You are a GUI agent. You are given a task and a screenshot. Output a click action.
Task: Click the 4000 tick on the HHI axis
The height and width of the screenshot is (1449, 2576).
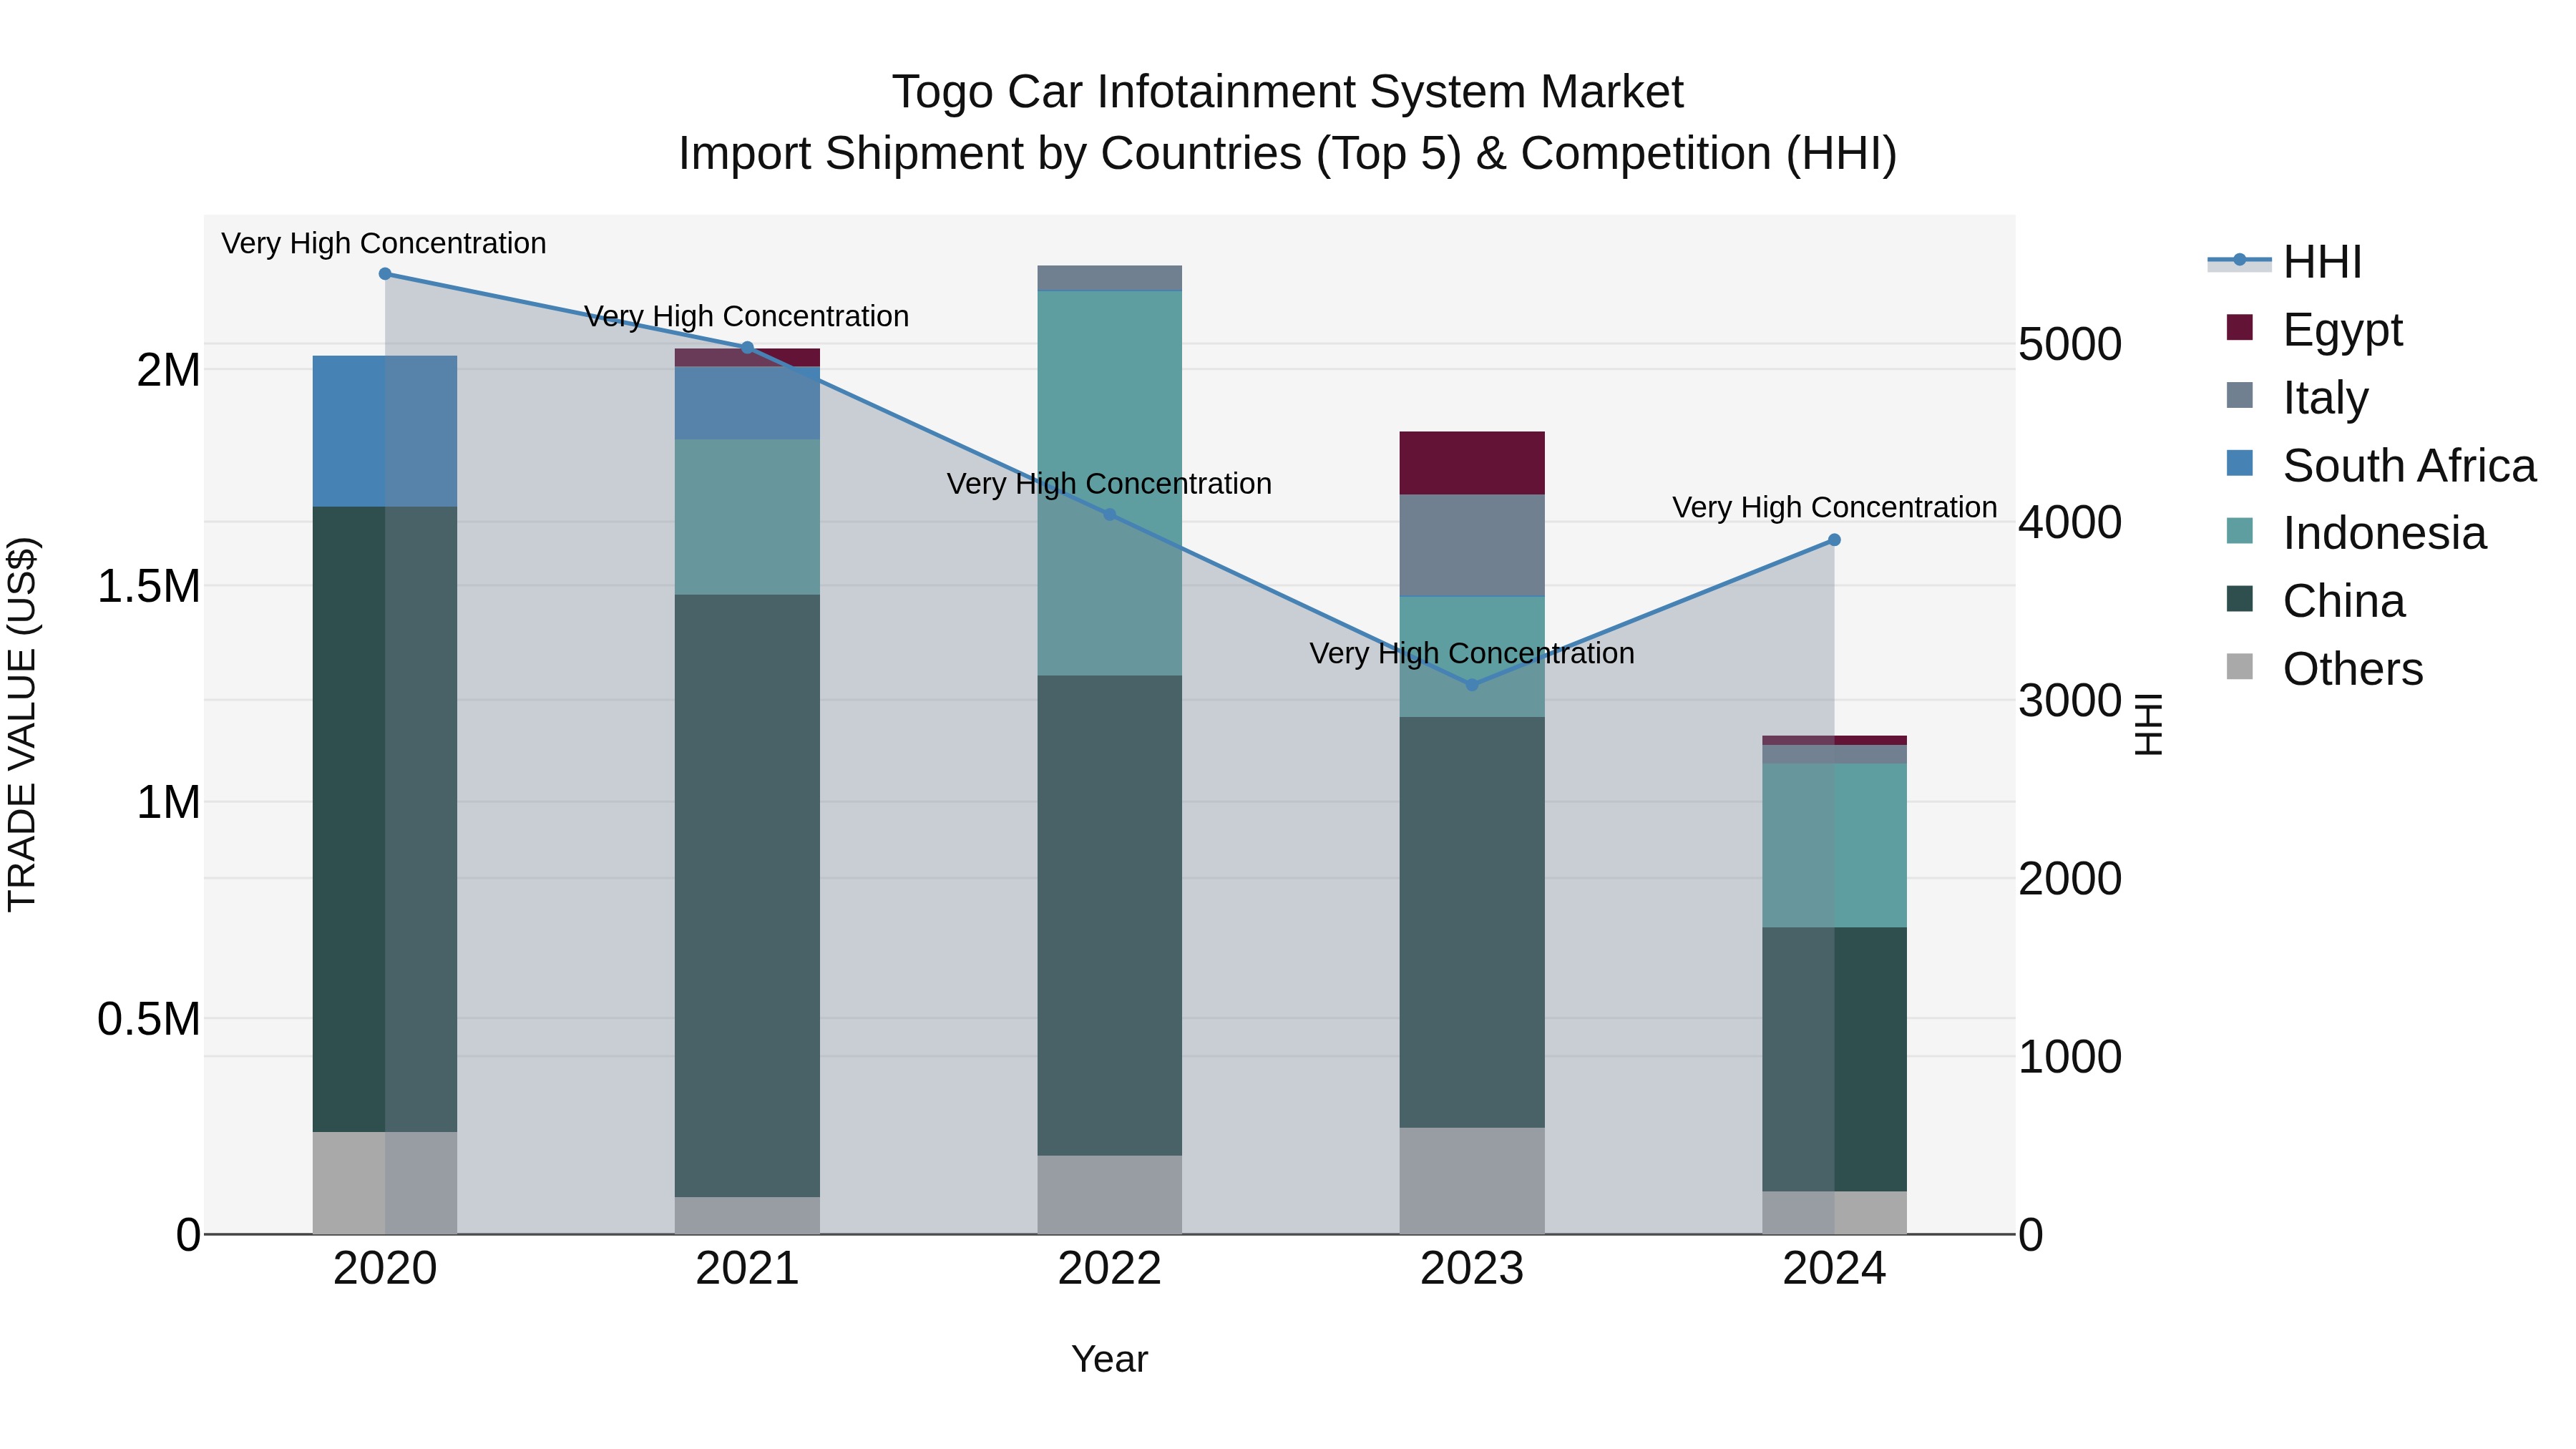(x=2070, y=522)
